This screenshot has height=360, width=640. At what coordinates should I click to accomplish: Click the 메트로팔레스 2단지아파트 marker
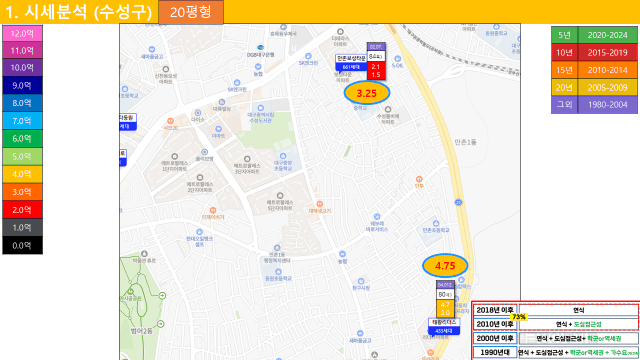point(200,178)
